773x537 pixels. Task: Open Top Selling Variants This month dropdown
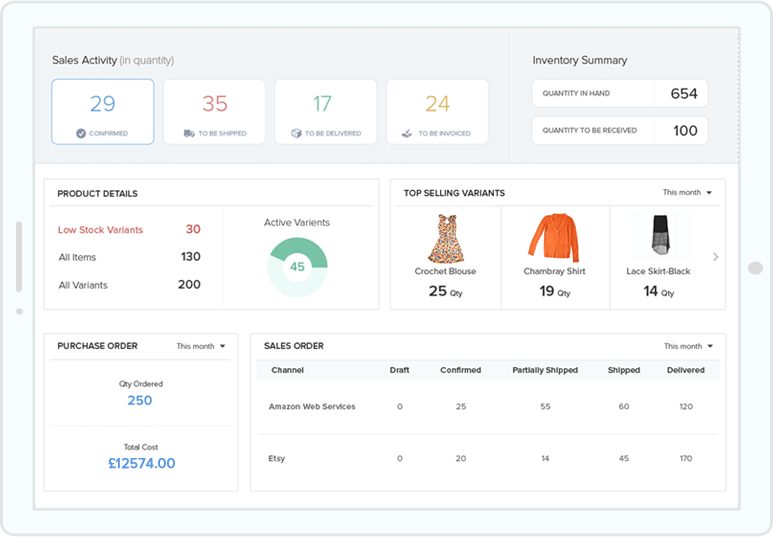(687, 192)
